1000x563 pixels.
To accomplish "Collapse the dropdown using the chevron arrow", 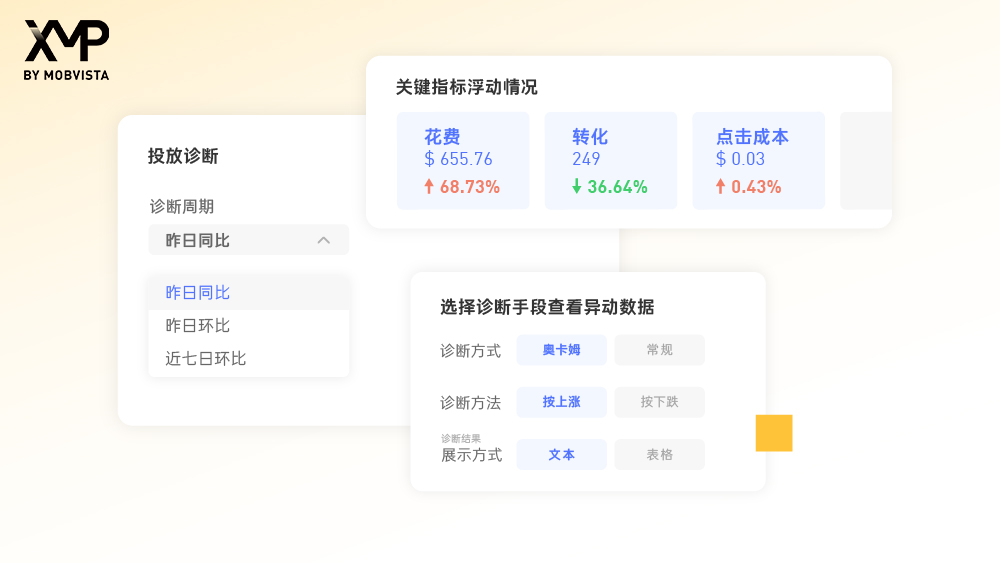I will pos(324,240).
